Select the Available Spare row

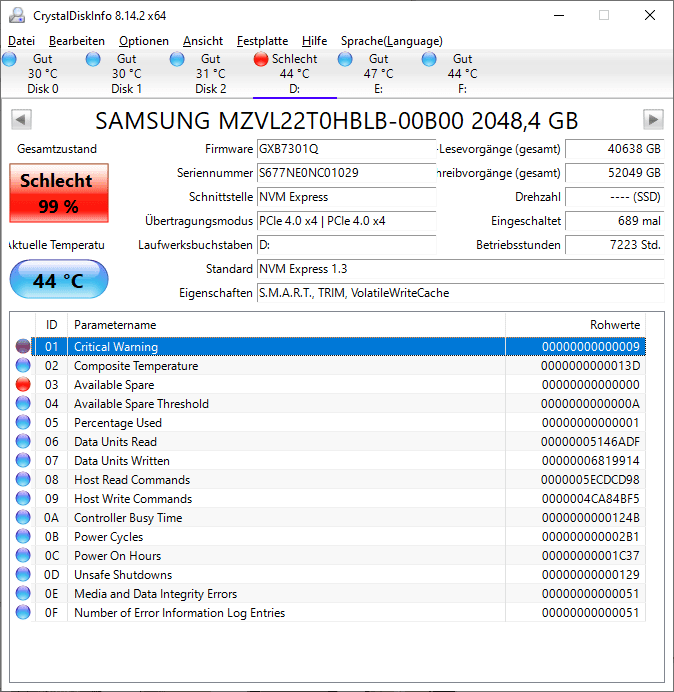(x=328, y=385)
